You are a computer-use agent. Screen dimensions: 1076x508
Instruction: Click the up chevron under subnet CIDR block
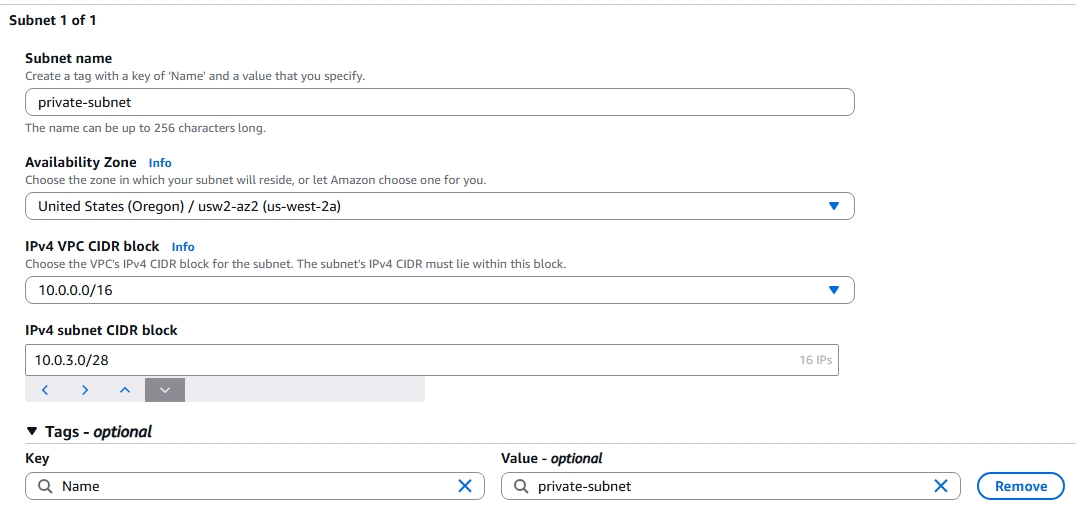coord(125,390)
